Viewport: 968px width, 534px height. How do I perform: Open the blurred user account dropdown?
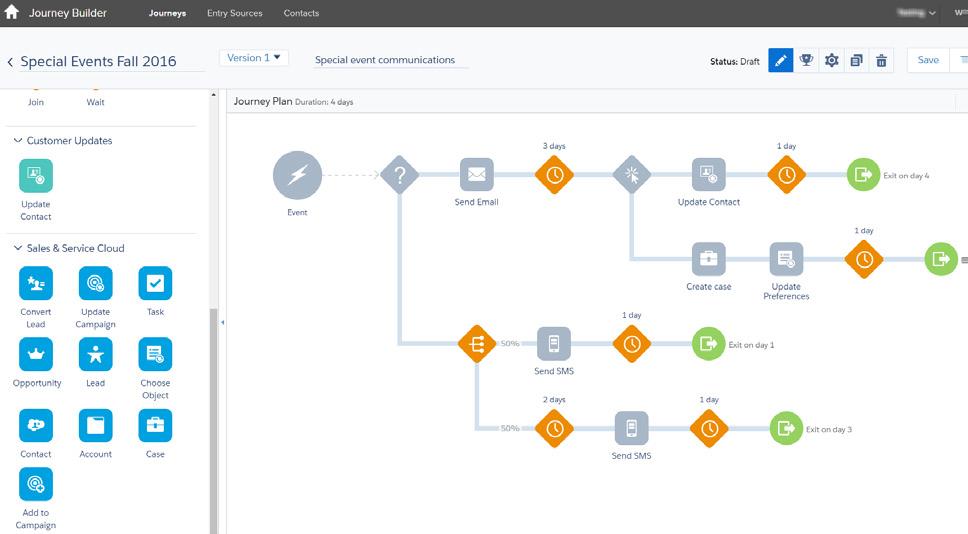point(917,12)
